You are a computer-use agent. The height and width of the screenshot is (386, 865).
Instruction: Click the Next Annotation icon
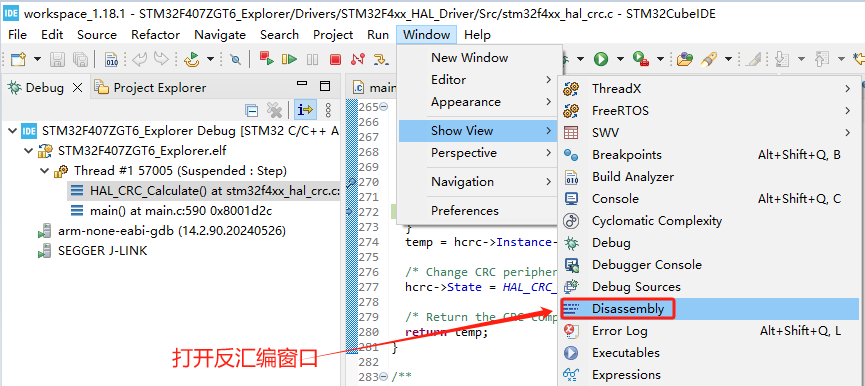pos(782,59)
